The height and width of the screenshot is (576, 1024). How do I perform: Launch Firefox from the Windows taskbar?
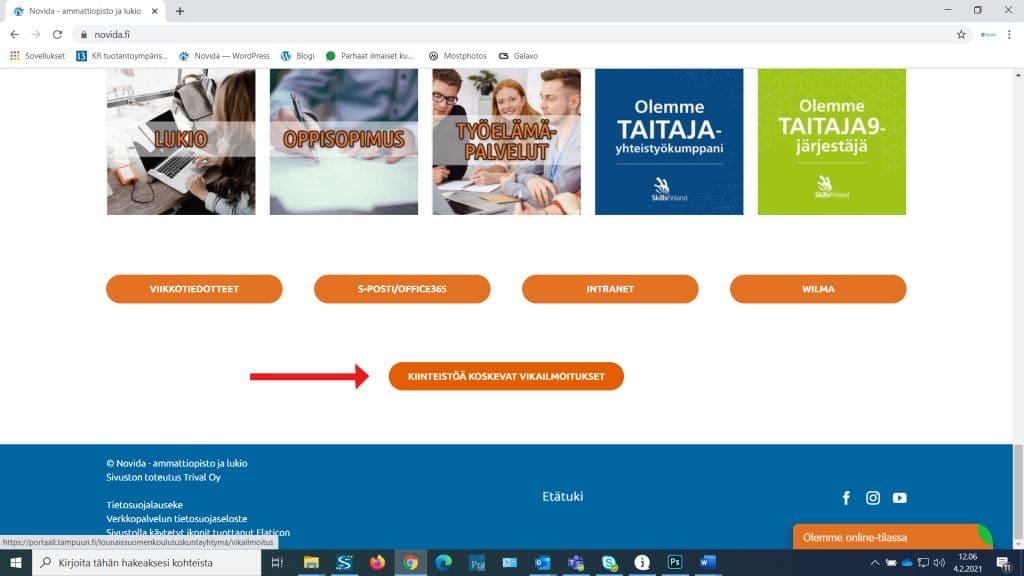coord(377,563)
